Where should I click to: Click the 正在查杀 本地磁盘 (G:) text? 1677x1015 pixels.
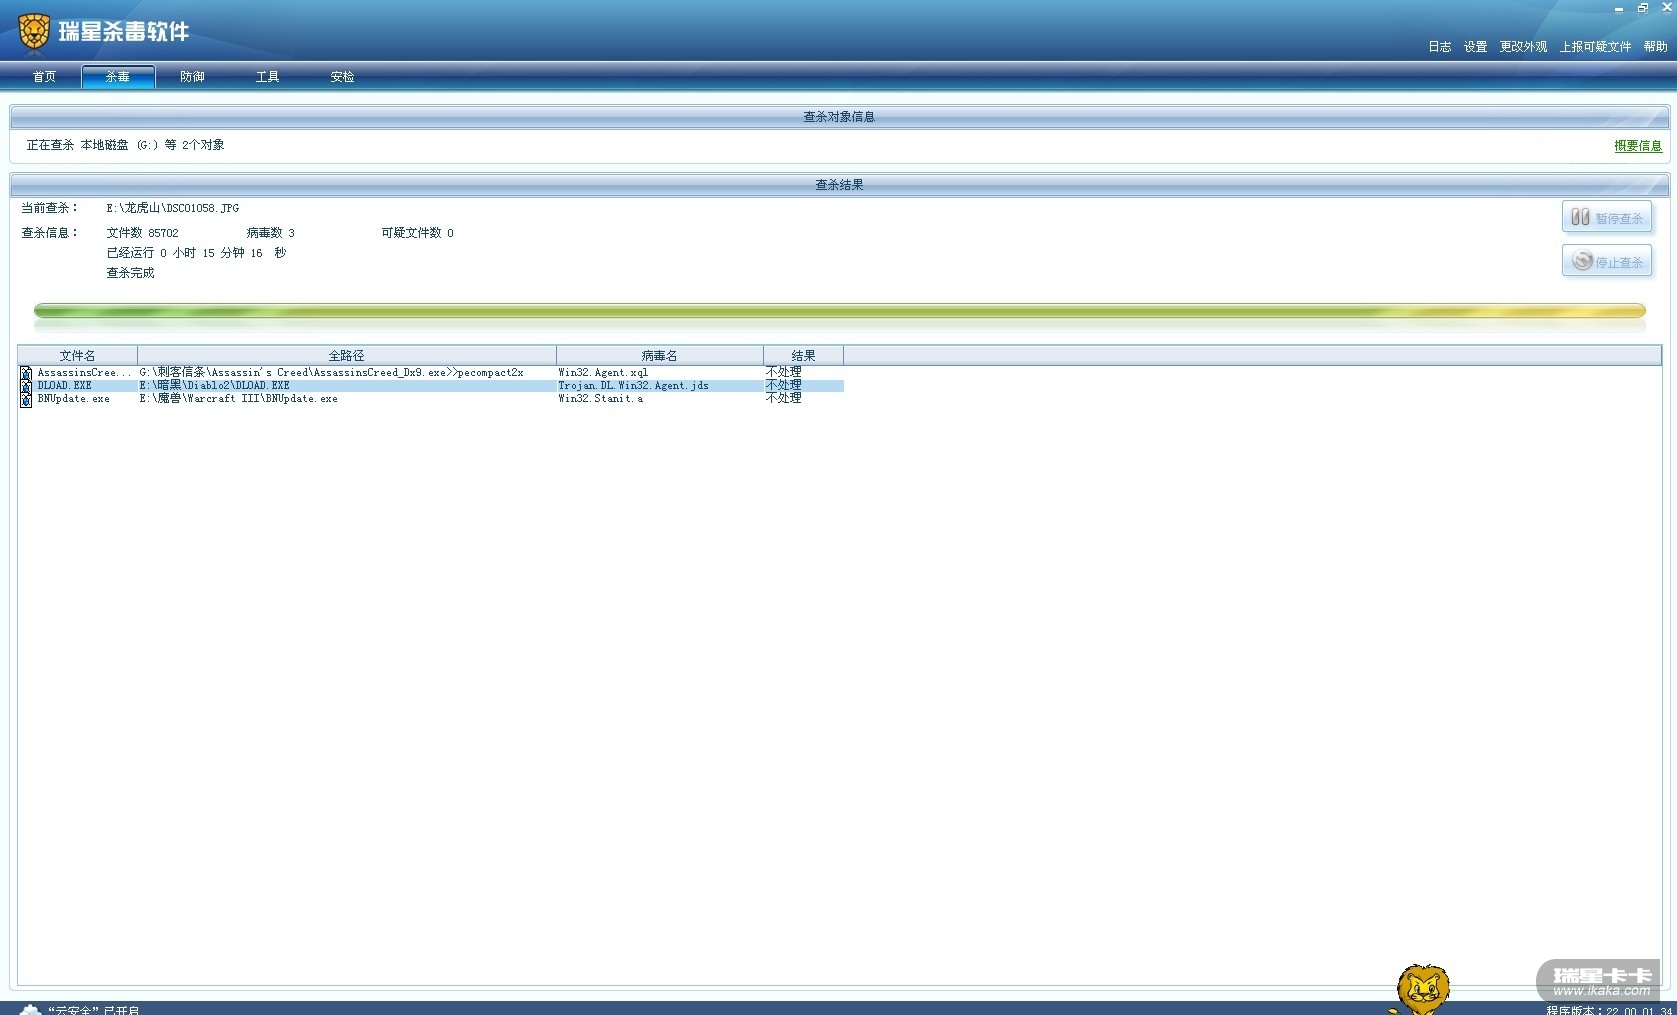pos(125,145)
